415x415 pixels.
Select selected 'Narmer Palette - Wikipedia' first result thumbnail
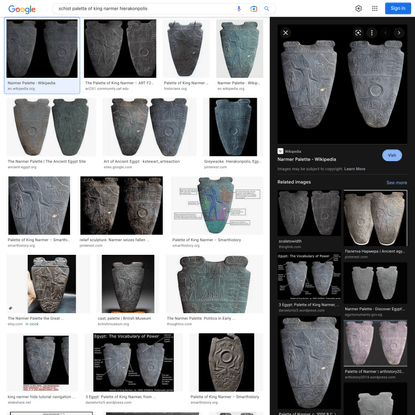(42, 49)
